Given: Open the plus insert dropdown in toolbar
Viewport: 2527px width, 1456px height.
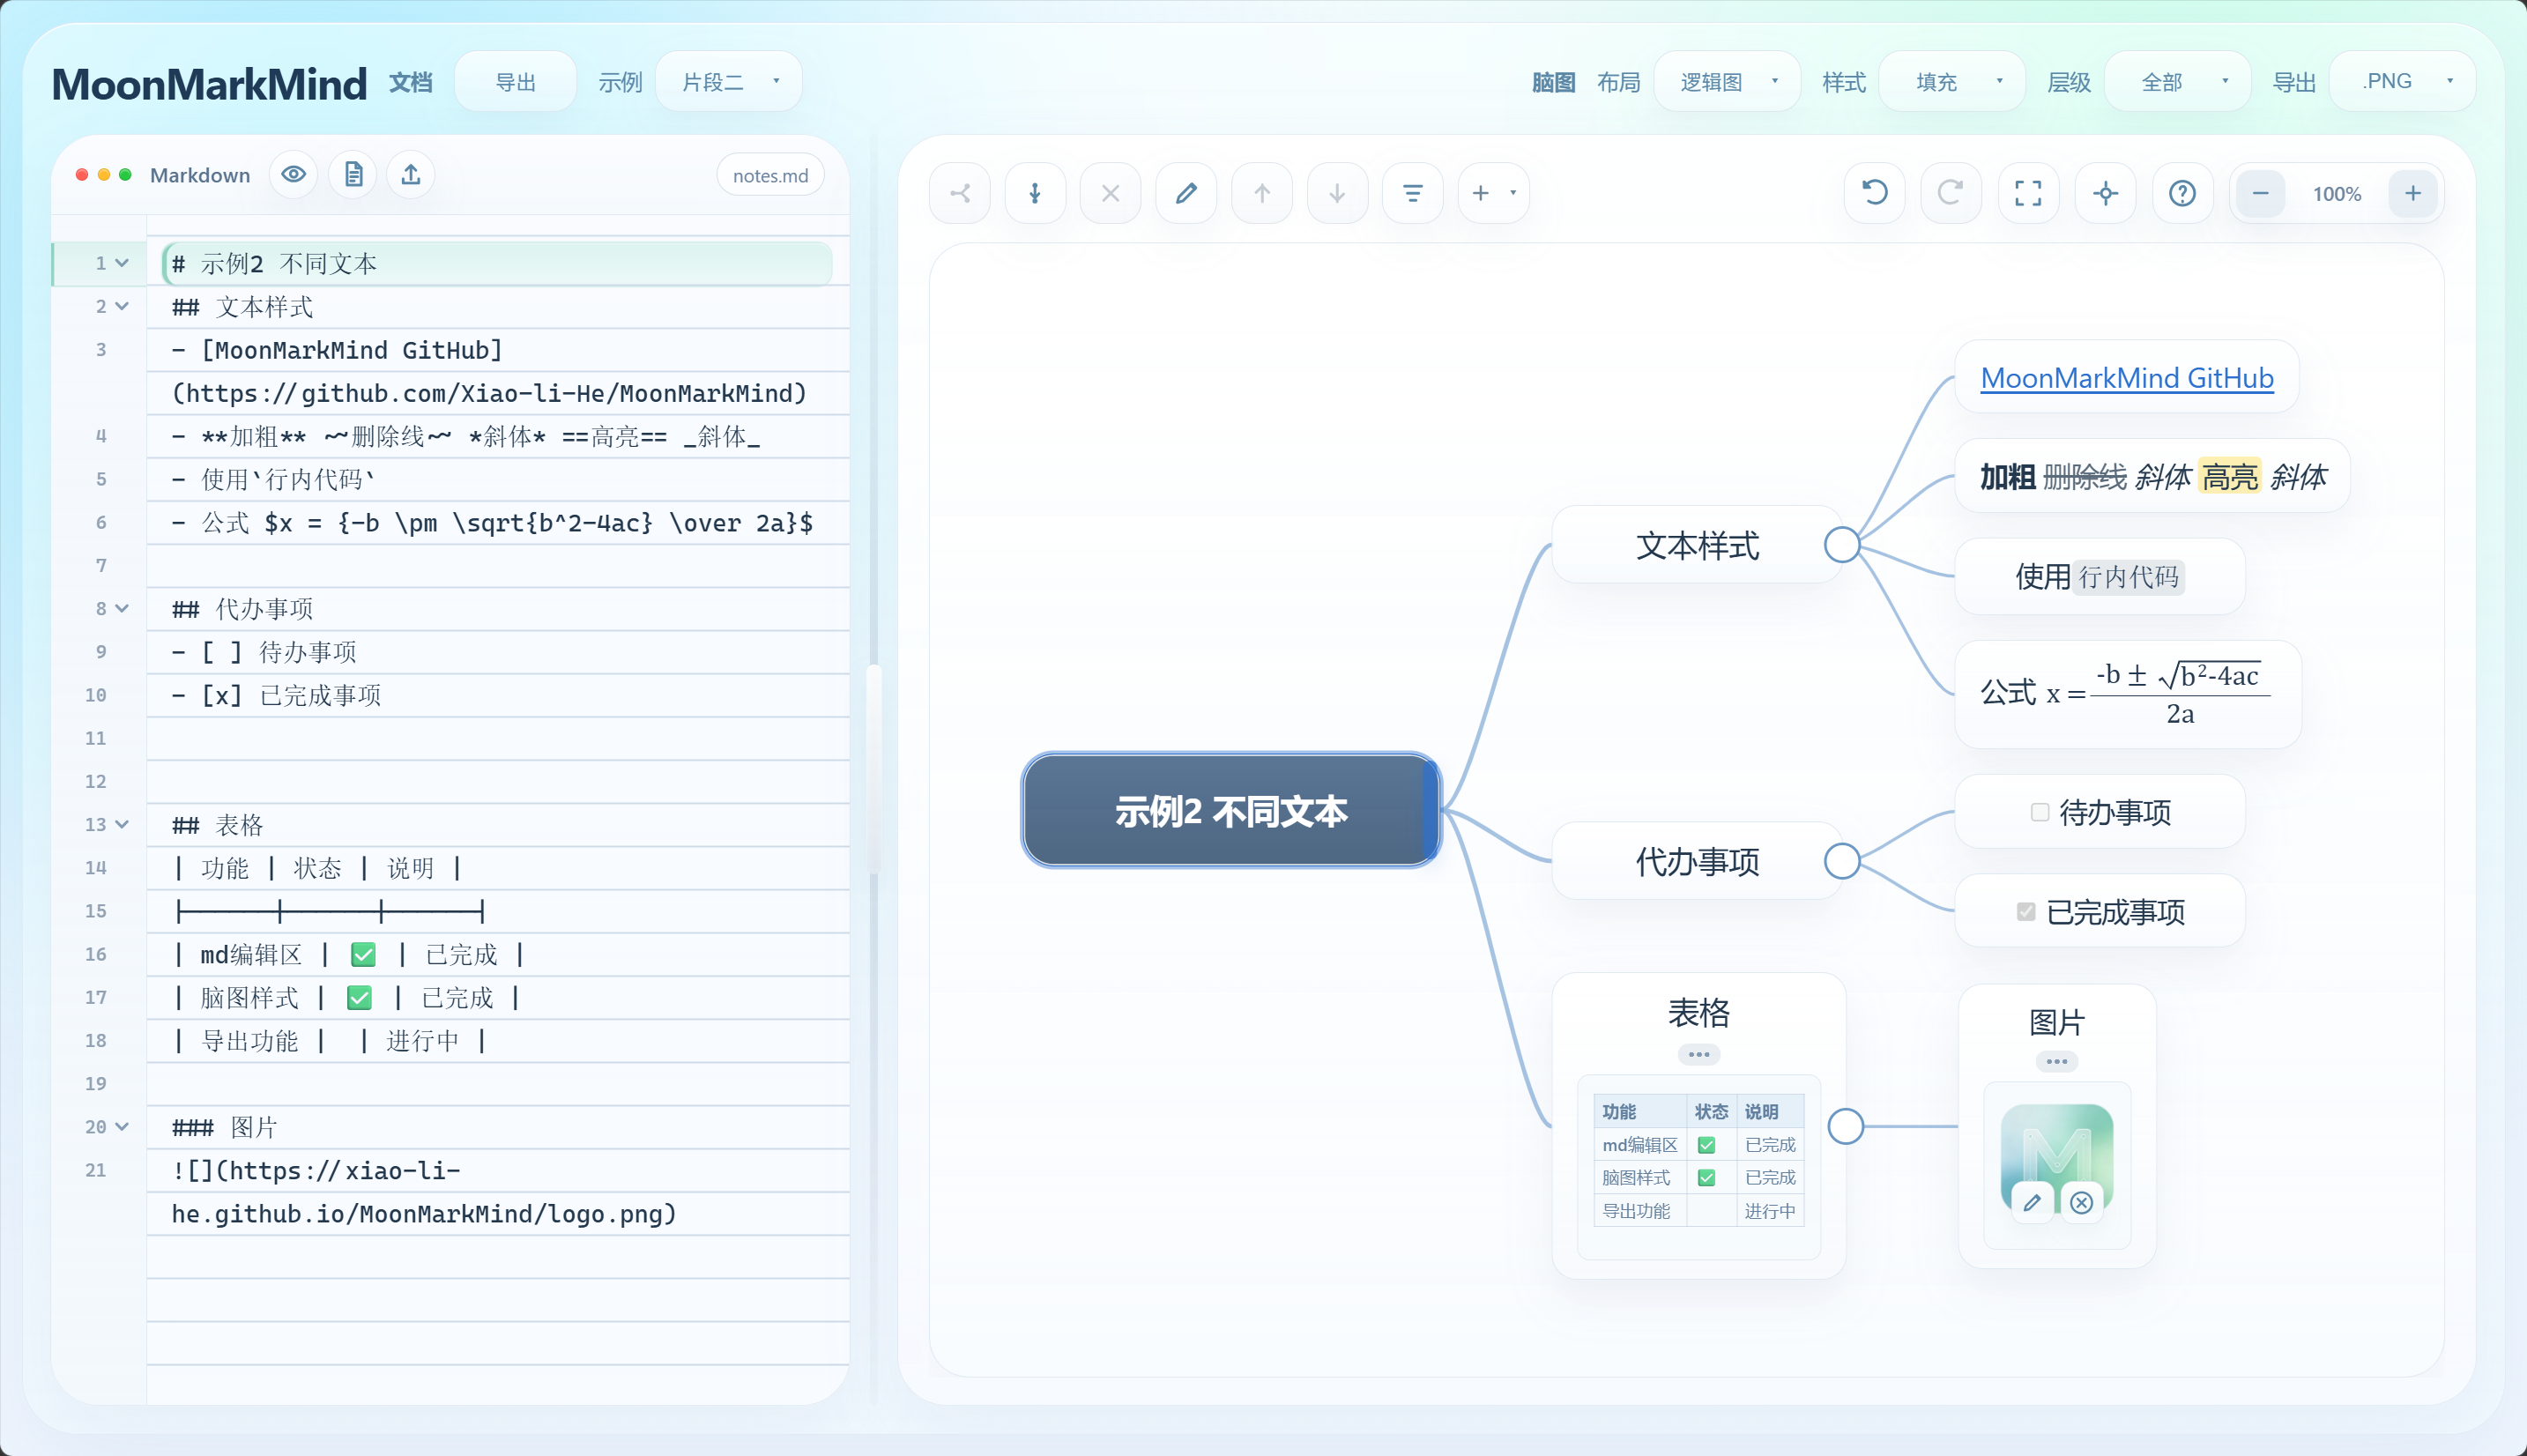Looking at the screenshot, I should coord(1494,193).
